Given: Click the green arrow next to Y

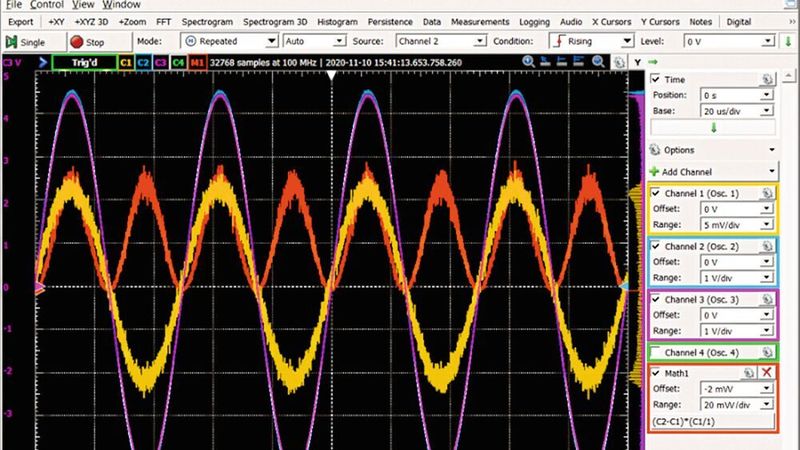Looking at the screenshot, I should pos(653,62).
